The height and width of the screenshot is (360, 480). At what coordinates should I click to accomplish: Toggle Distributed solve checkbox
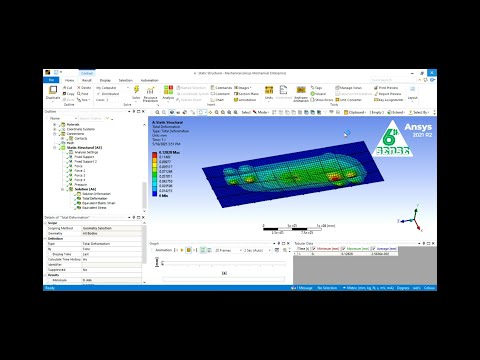coord(98,94)
